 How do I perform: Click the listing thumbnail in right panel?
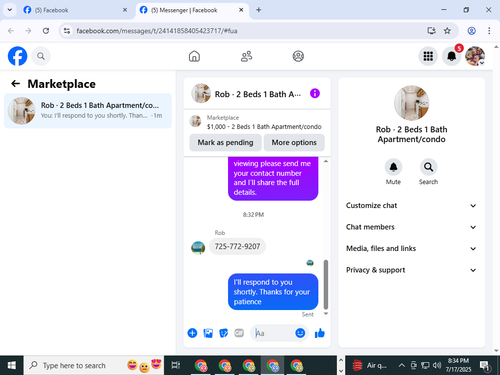[411, 103]
